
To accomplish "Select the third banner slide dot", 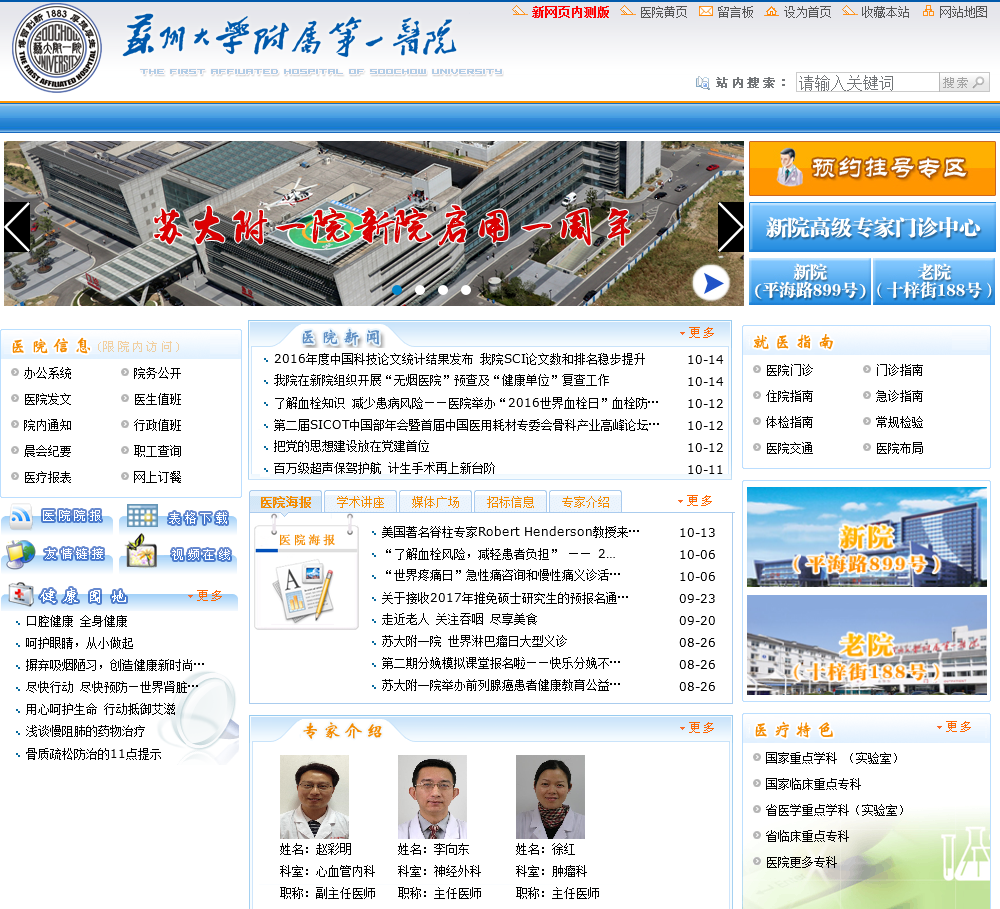I will pos(443,290).
